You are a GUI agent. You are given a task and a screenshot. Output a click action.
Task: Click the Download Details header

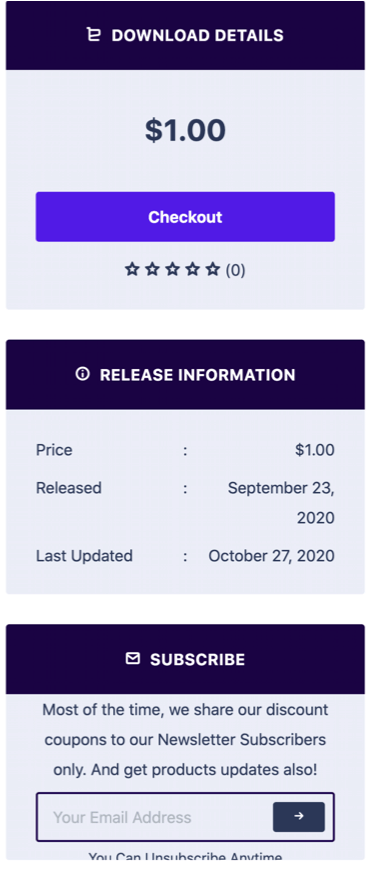[x=185, y=35]
